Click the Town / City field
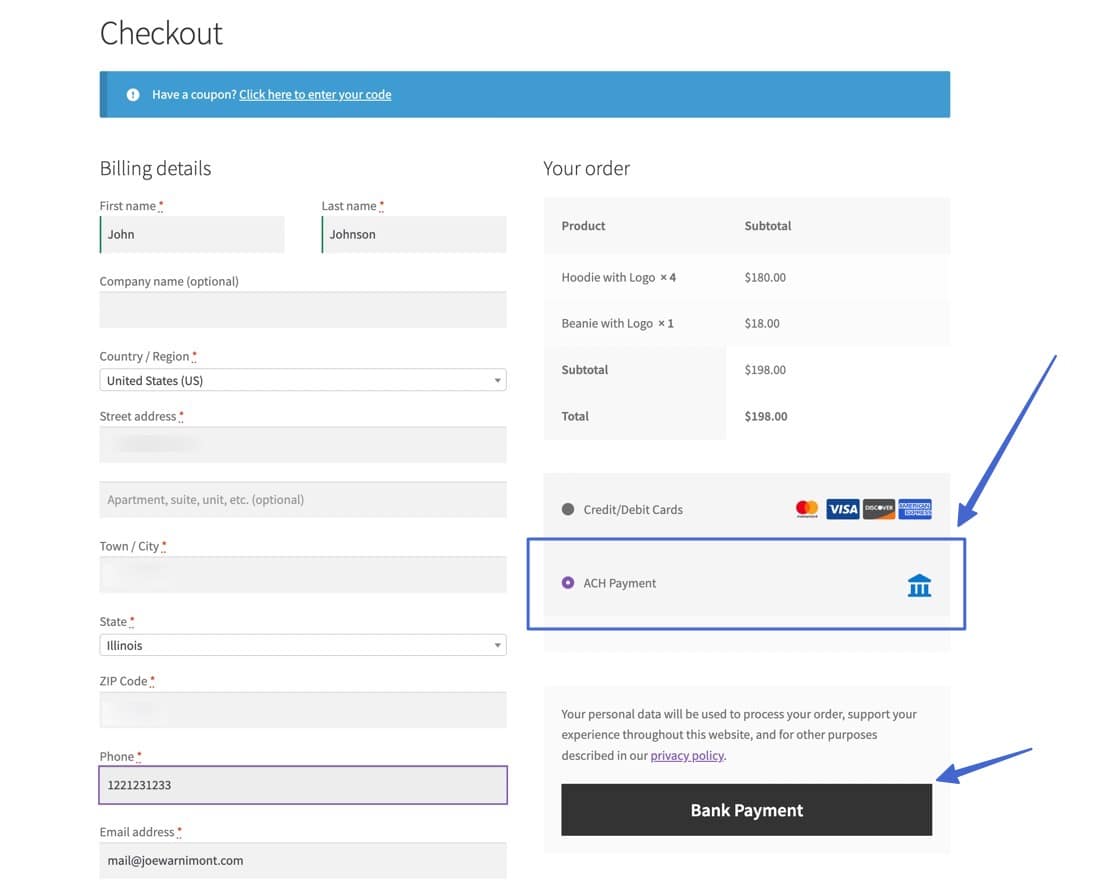Screen dimensions: 1099x891 tap(302, 574)
